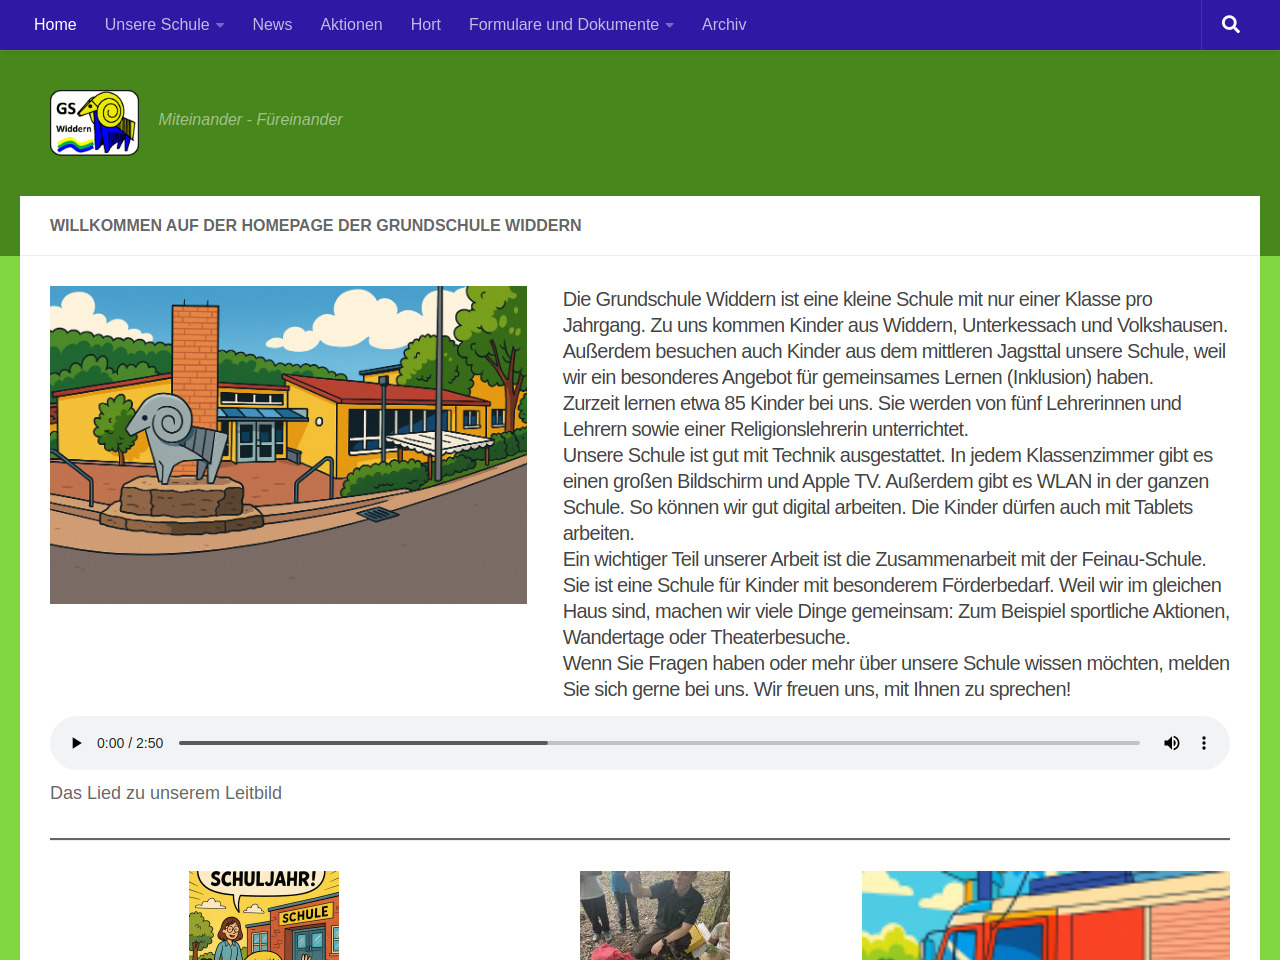Navigate to the Hort page
The image size is (1280, 960).
[x=425, y=25]
